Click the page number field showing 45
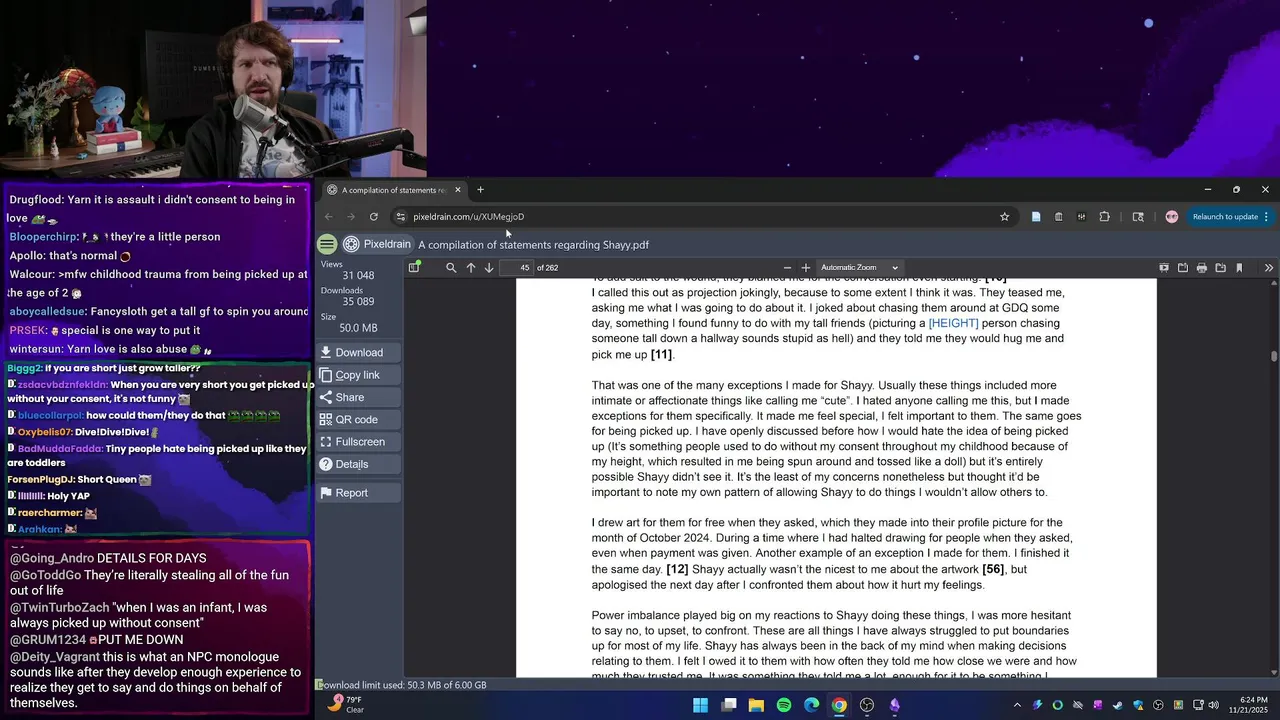 pos(517,267)
